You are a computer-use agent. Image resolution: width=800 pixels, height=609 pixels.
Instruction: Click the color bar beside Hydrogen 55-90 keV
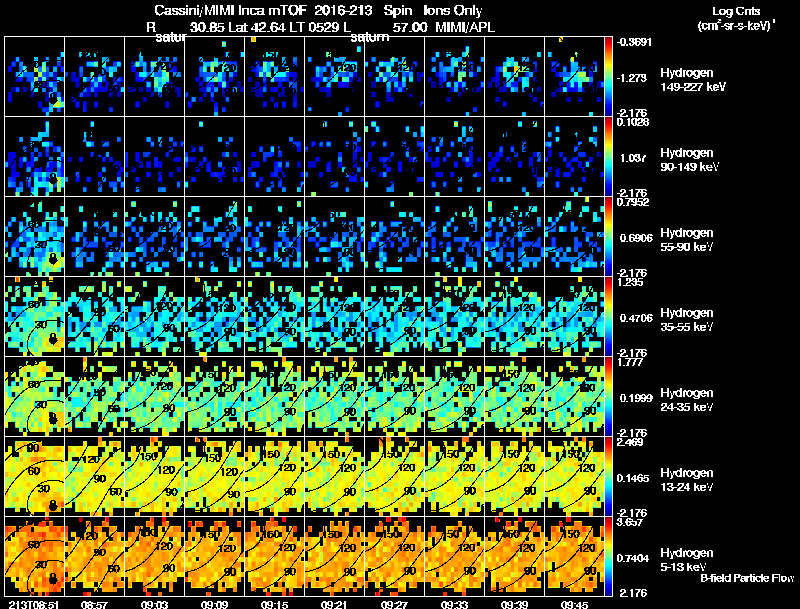click(608, 237)
